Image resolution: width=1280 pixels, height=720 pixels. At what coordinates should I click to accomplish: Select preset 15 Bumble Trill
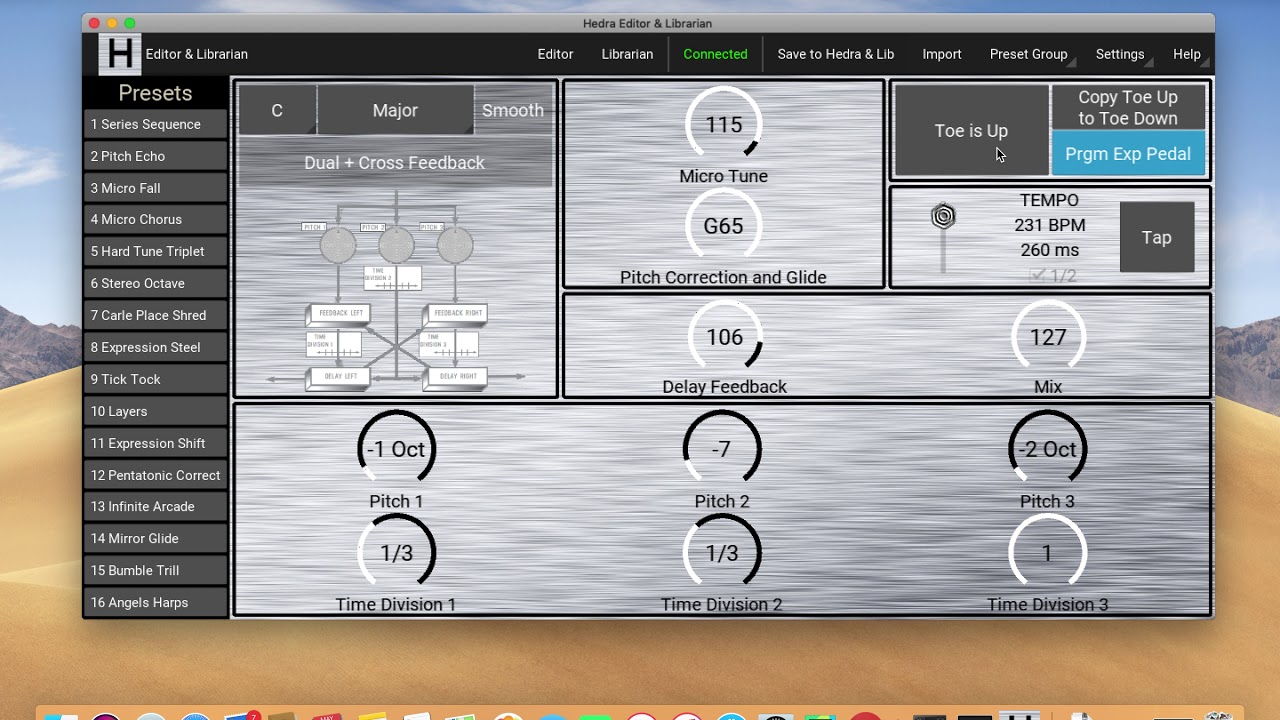click(156, 570)
